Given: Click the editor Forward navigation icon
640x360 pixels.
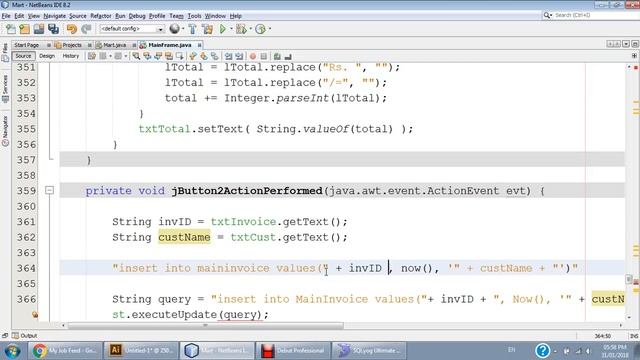Looking at the screenshot, I should (118, 56).
